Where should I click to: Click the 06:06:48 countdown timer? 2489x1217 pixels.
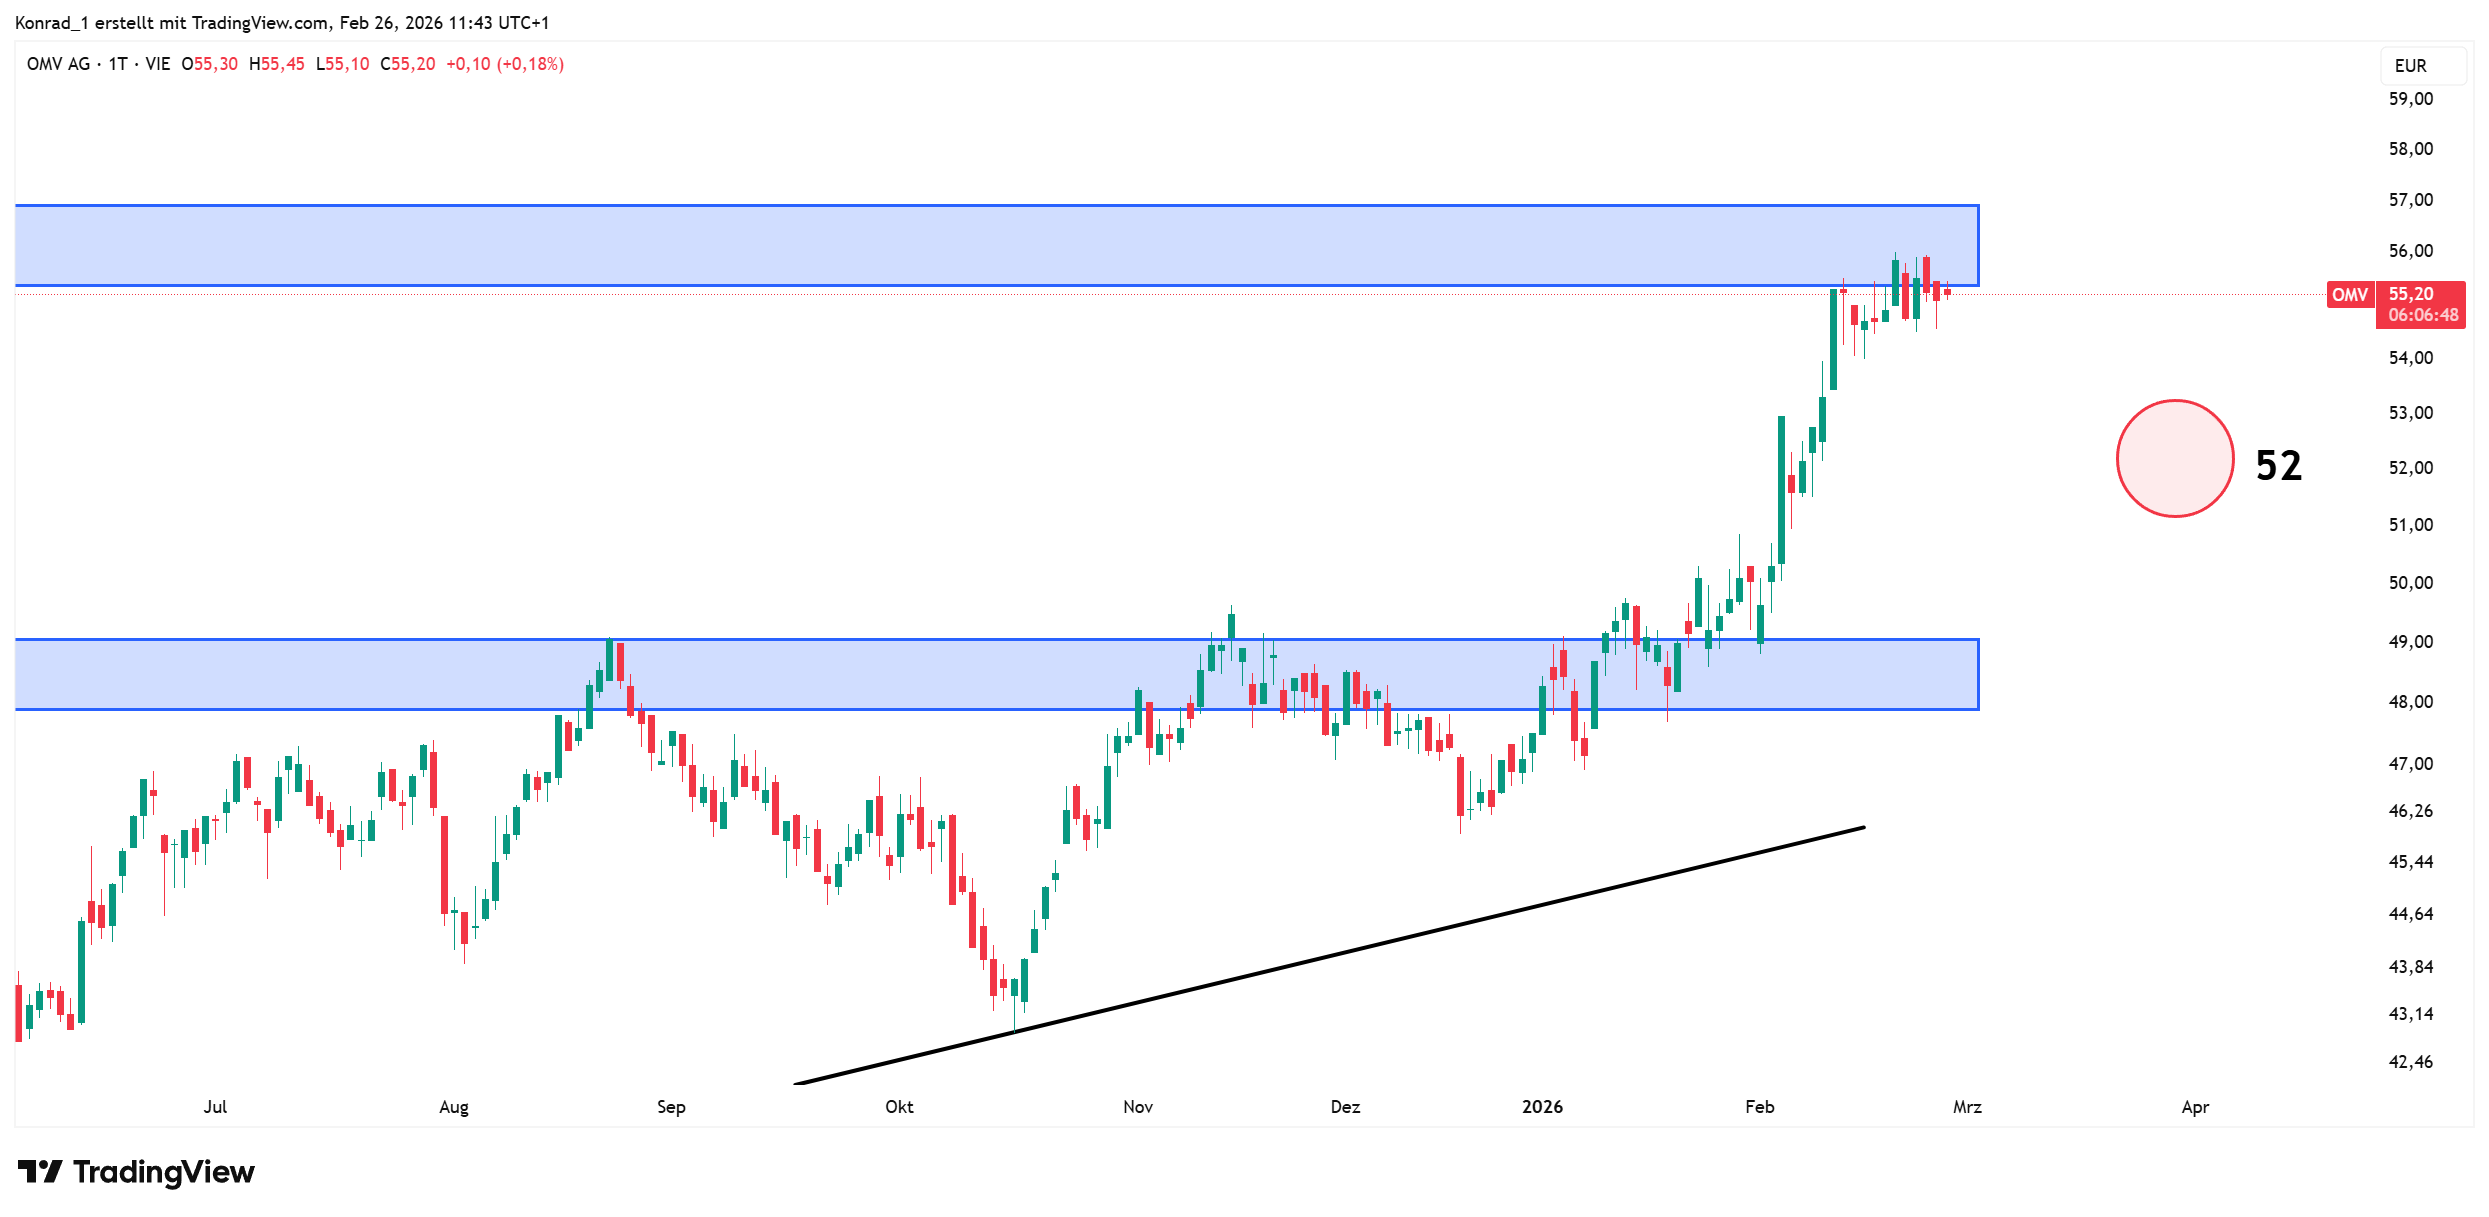(2423, 315)
